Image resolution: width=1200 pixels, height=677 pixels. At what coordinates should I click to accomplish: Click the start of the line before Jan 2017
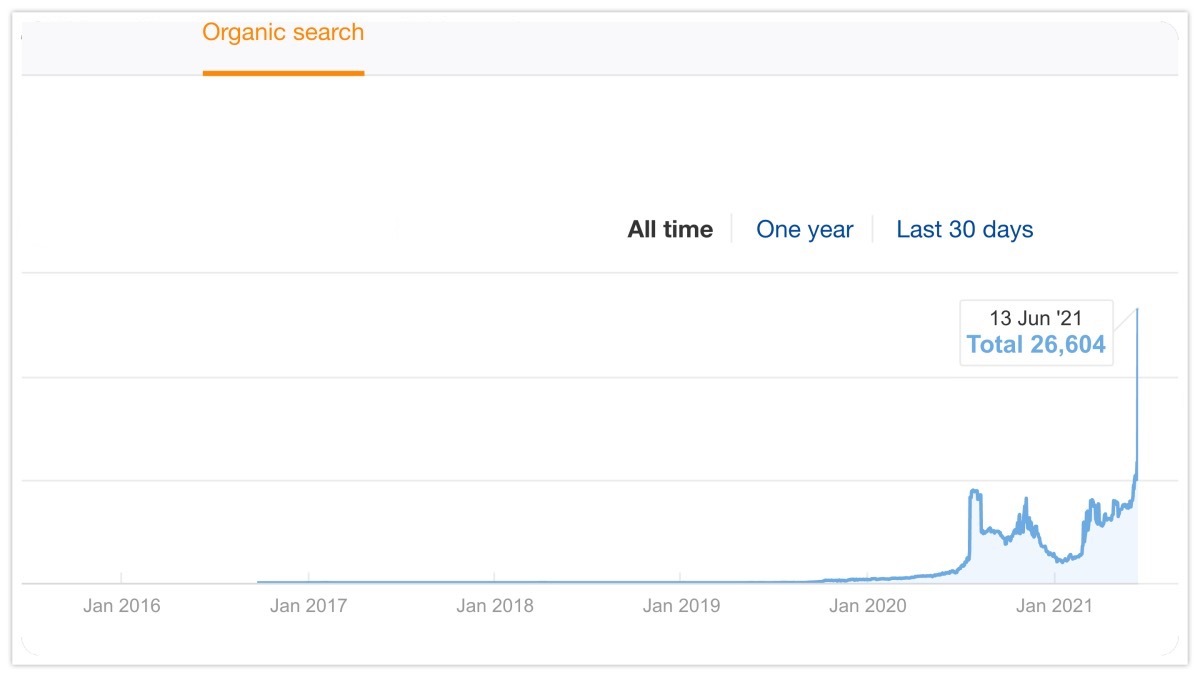[260, 581]
